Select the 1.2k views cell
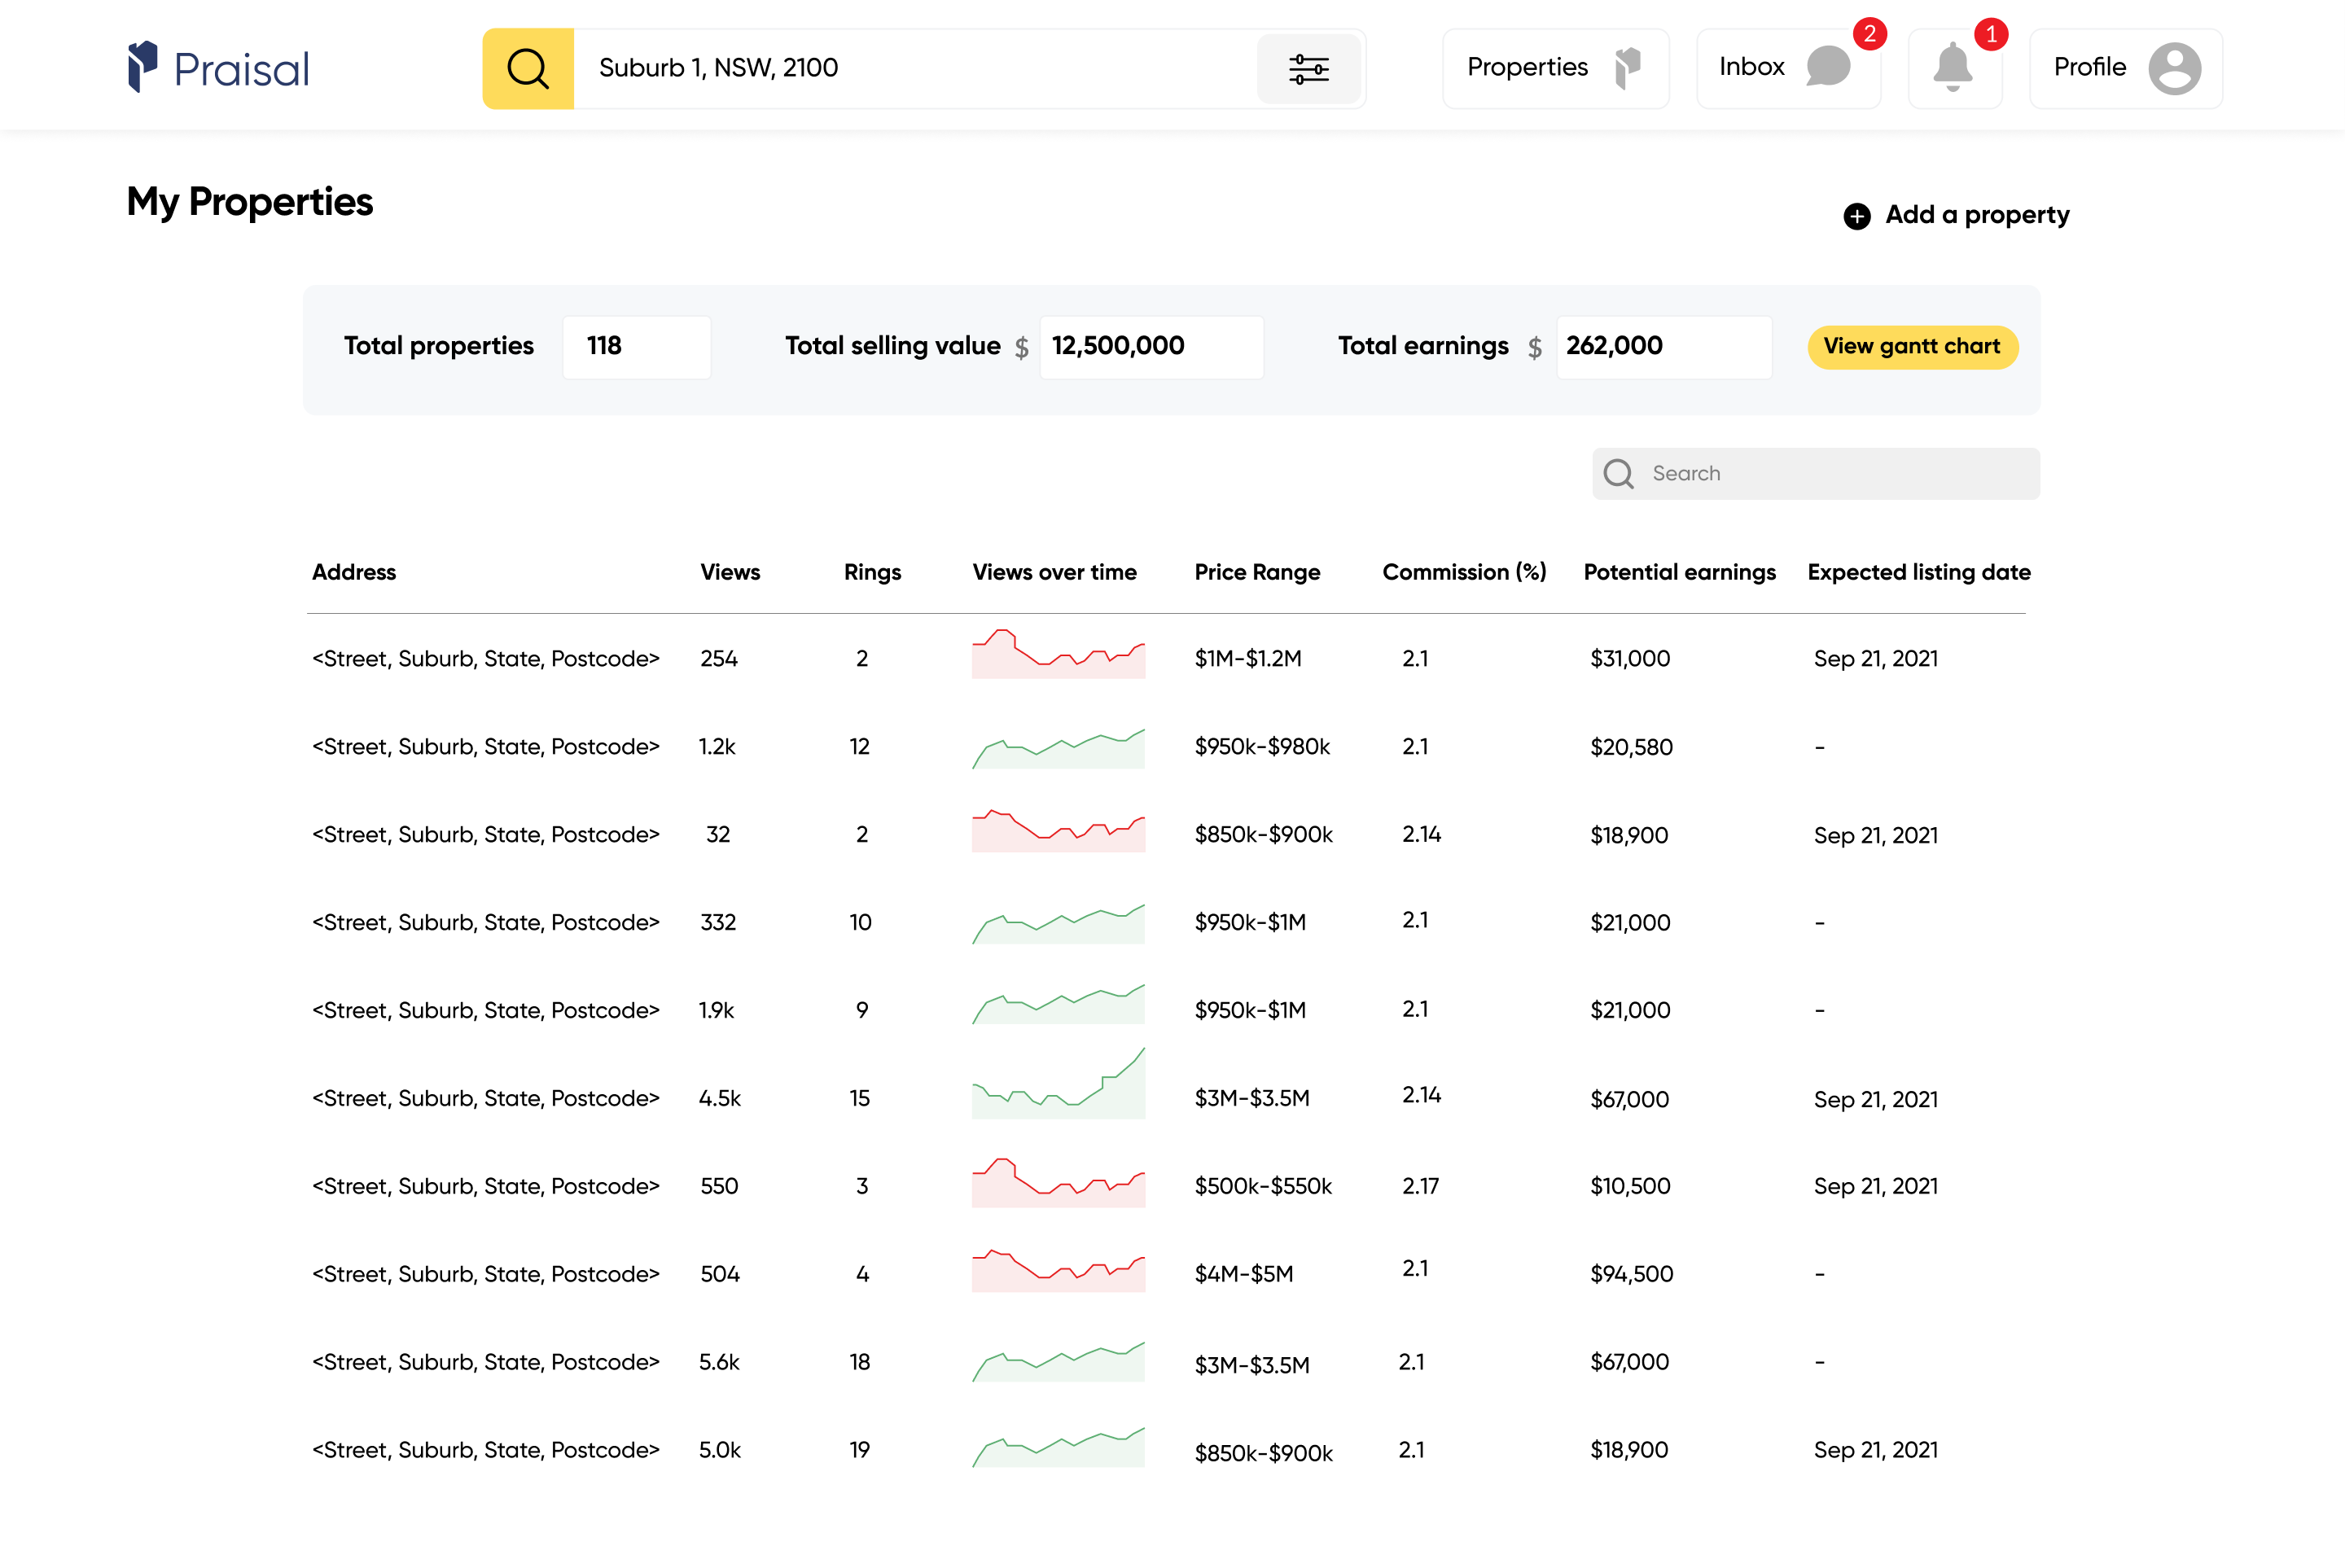The width and height of the screenshot is (2345, 1568). (x=717, y=747)
